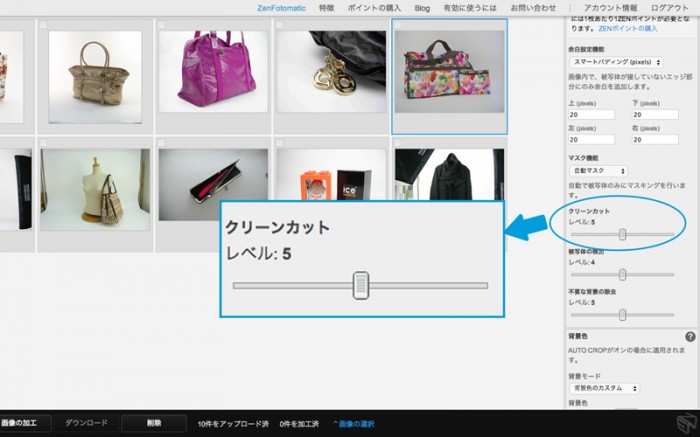
Task: Click the クリーンカット level slider handle
Action: 623,234
